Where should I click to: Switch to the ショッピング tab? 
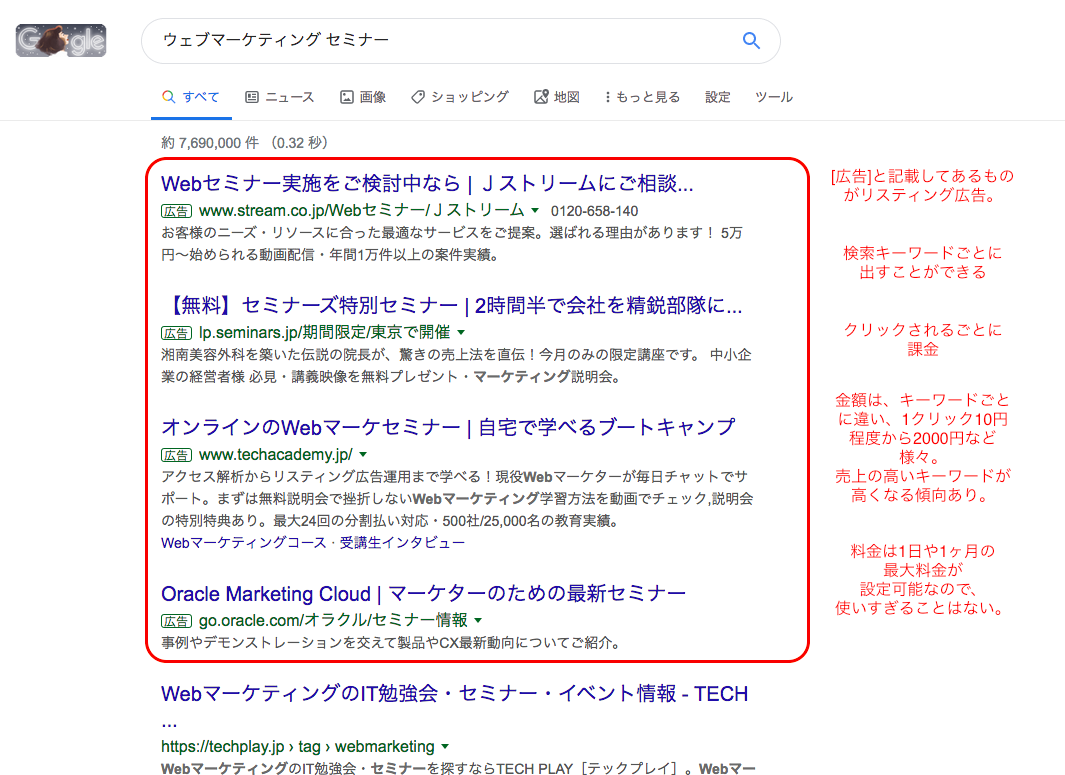(460, 97)
